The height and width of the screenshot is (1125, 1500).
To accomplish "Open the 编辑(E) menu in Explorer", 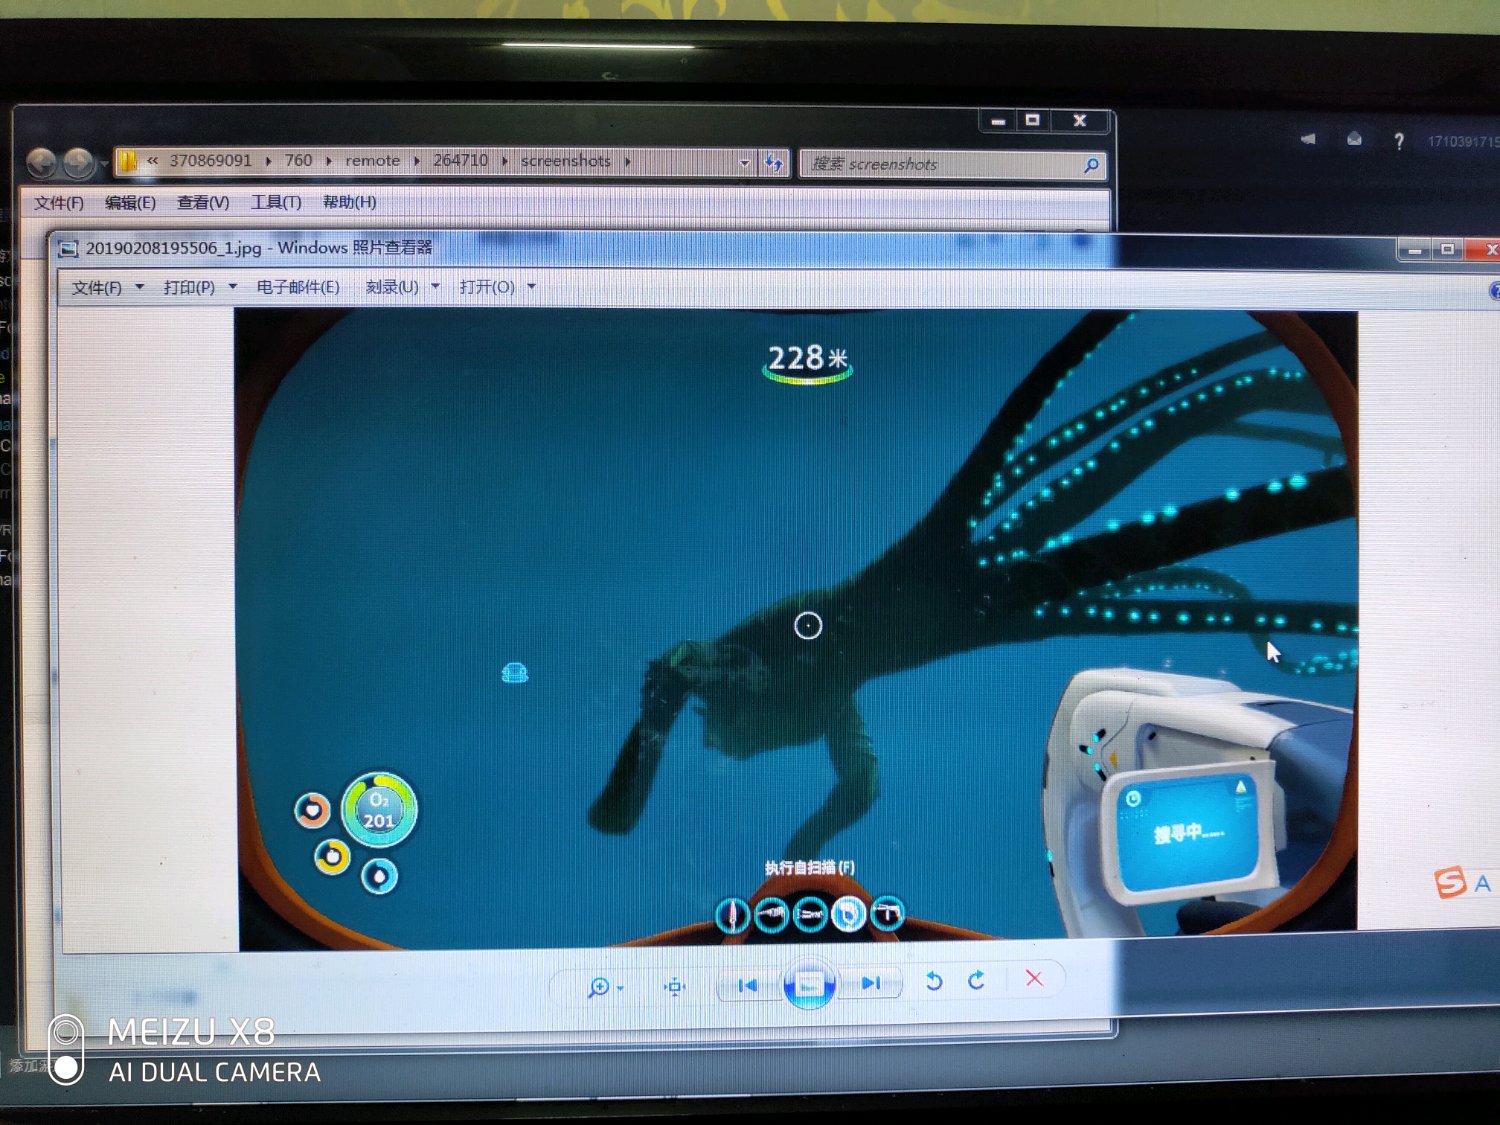I will [x=130, y=203].
